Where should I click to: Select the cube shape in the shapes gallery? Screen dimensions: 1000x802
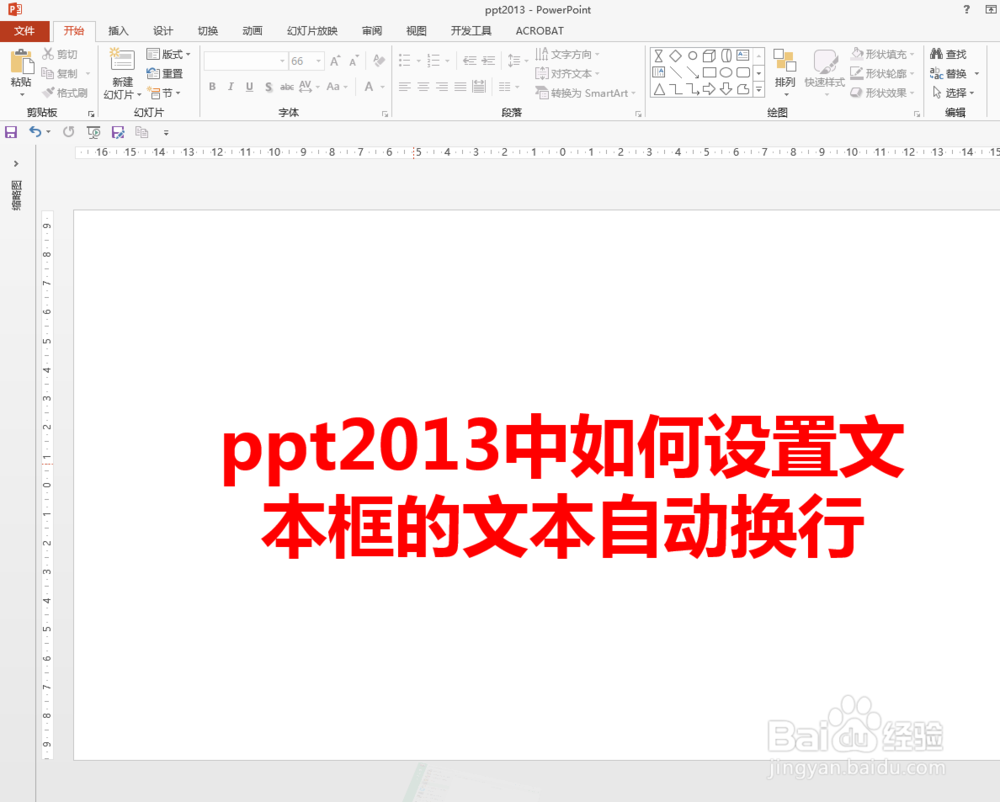(709, 55)
